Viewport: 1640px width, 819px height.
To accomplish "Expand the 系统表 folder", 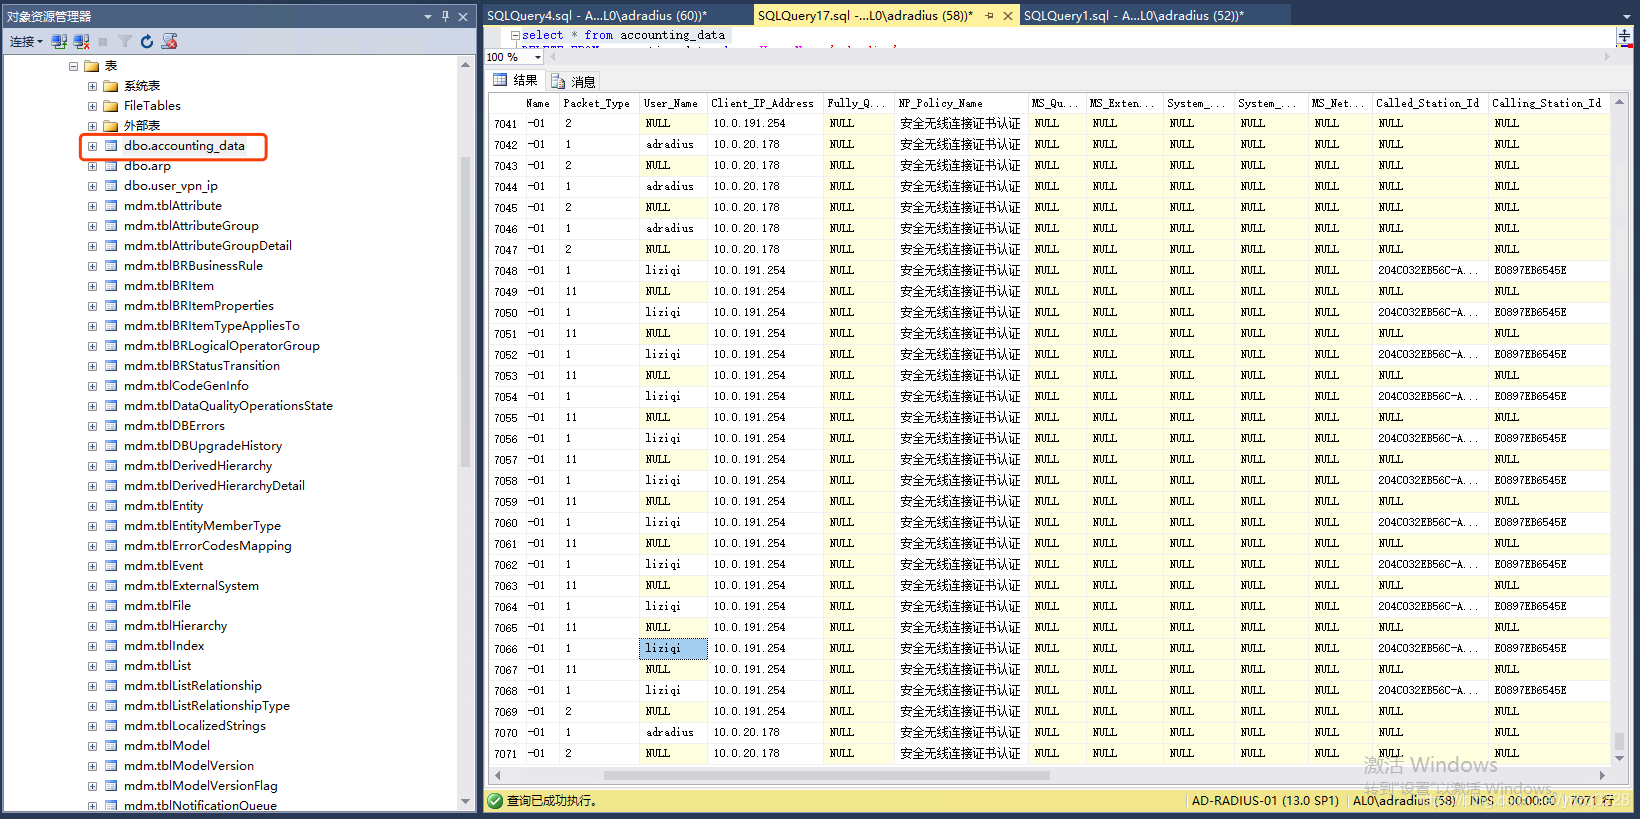I will coord(92,86).
